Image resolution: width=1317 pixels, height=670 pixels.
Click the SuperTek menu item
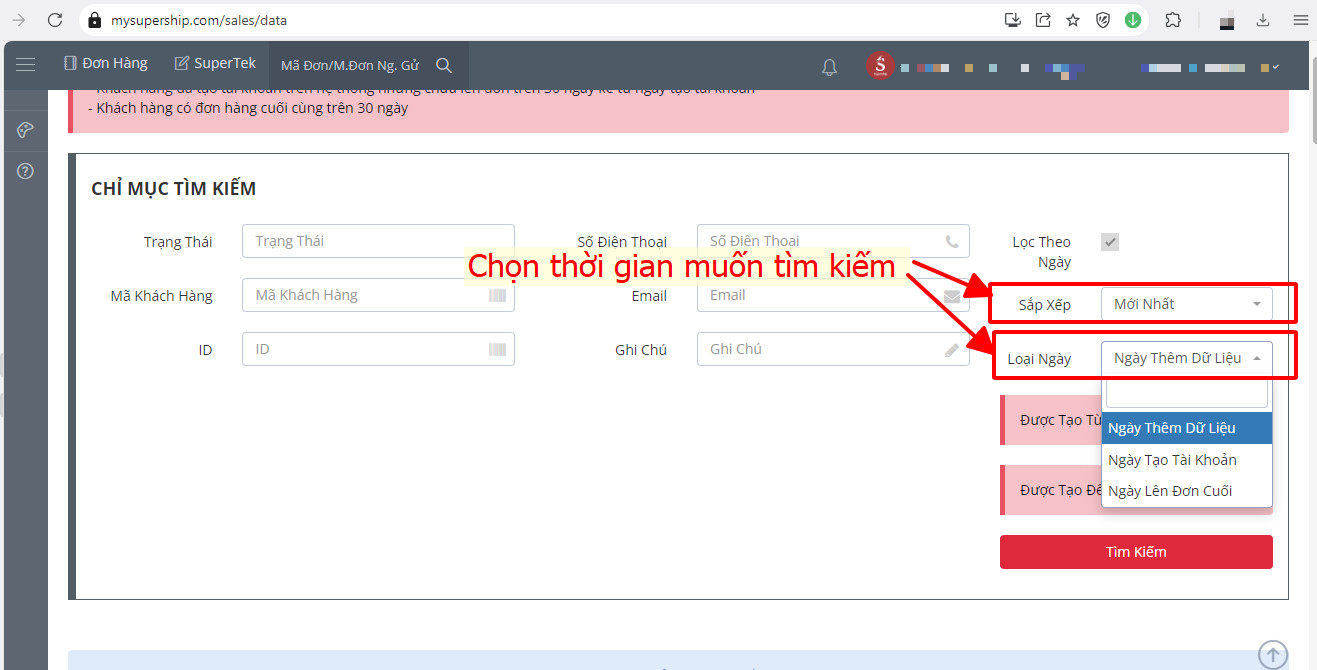point(214,62)
